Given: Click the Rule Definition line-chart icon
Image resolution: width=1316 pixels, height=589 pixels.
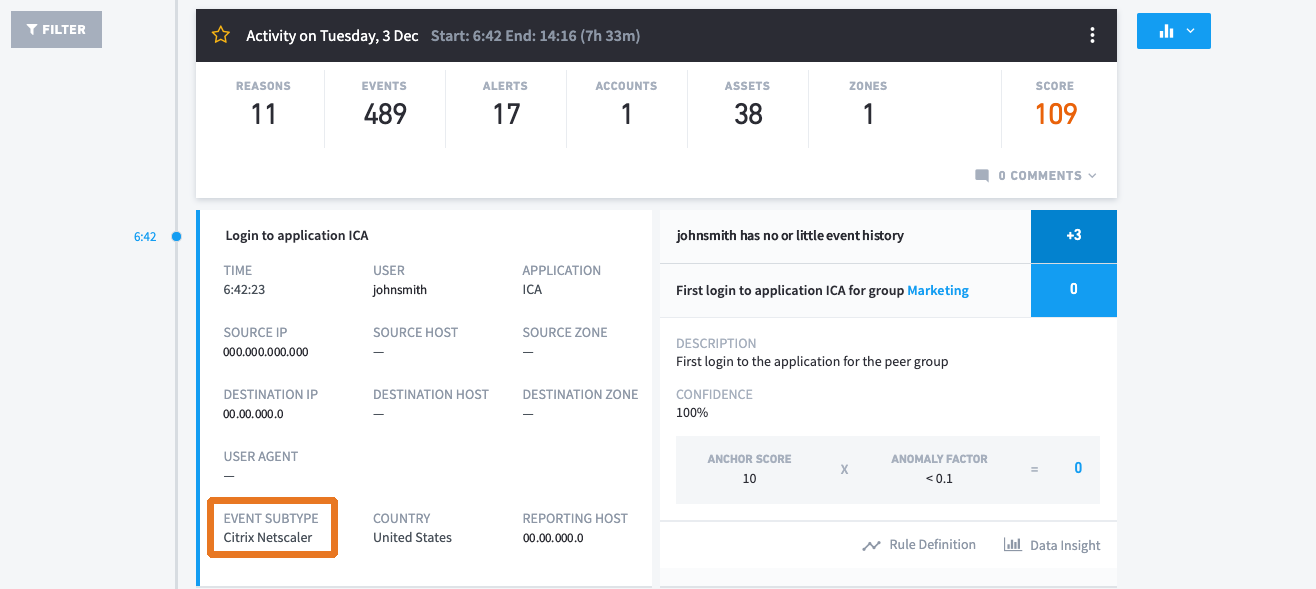Looking at the screenshot, I should [871, 545].
